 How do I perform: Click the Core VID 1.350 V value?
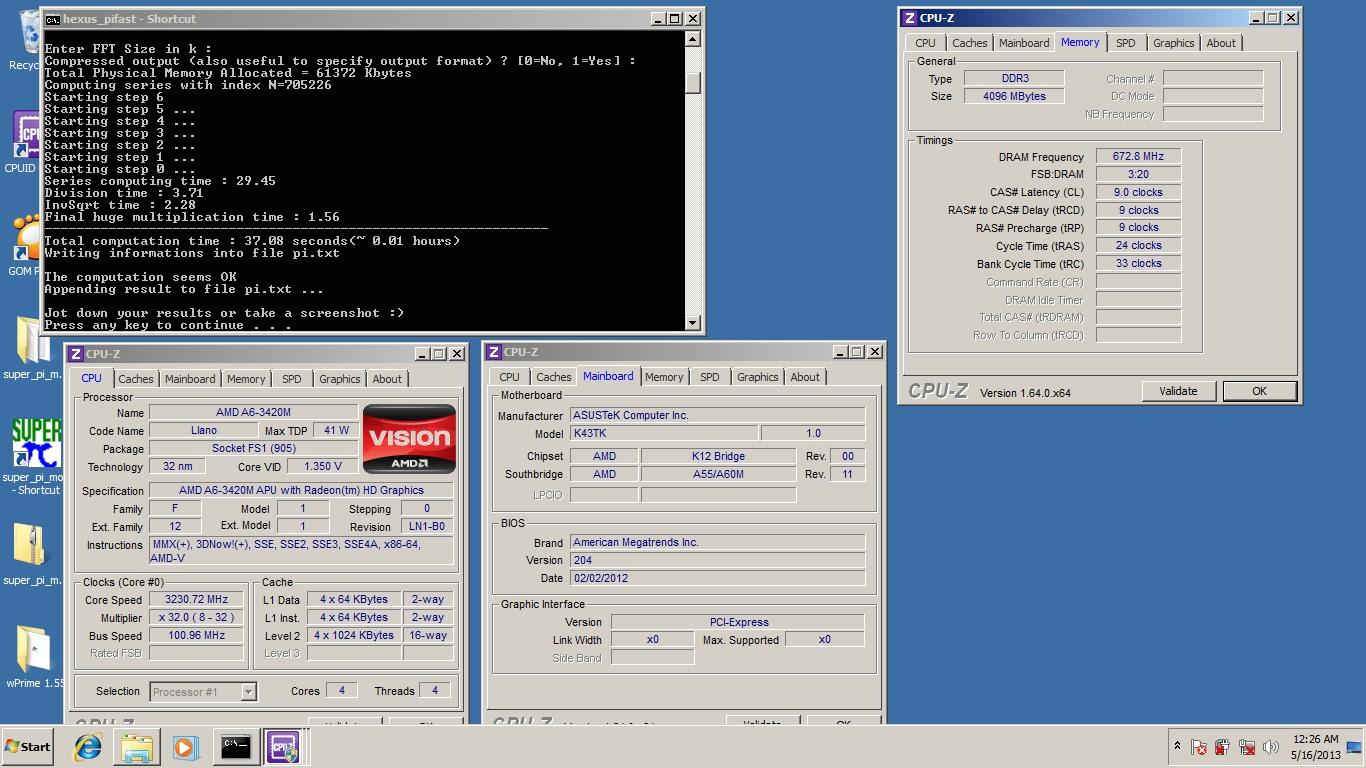pos(322,467)
